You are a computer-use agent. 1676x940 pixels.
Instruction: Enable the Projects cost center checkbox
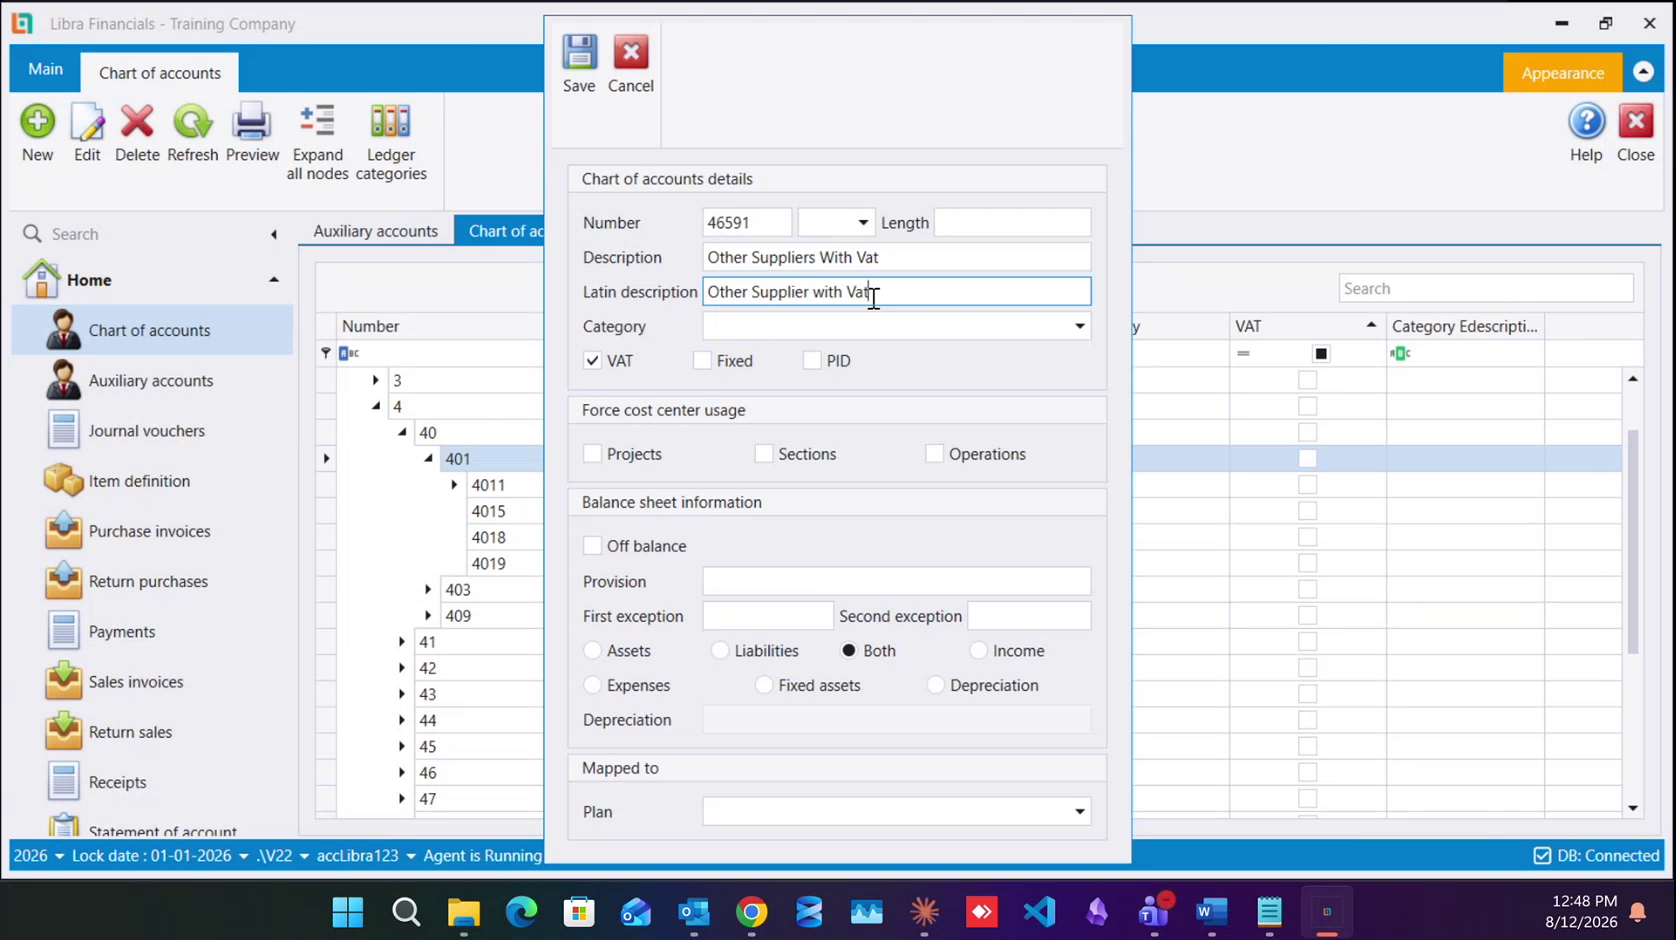[592, 454]
